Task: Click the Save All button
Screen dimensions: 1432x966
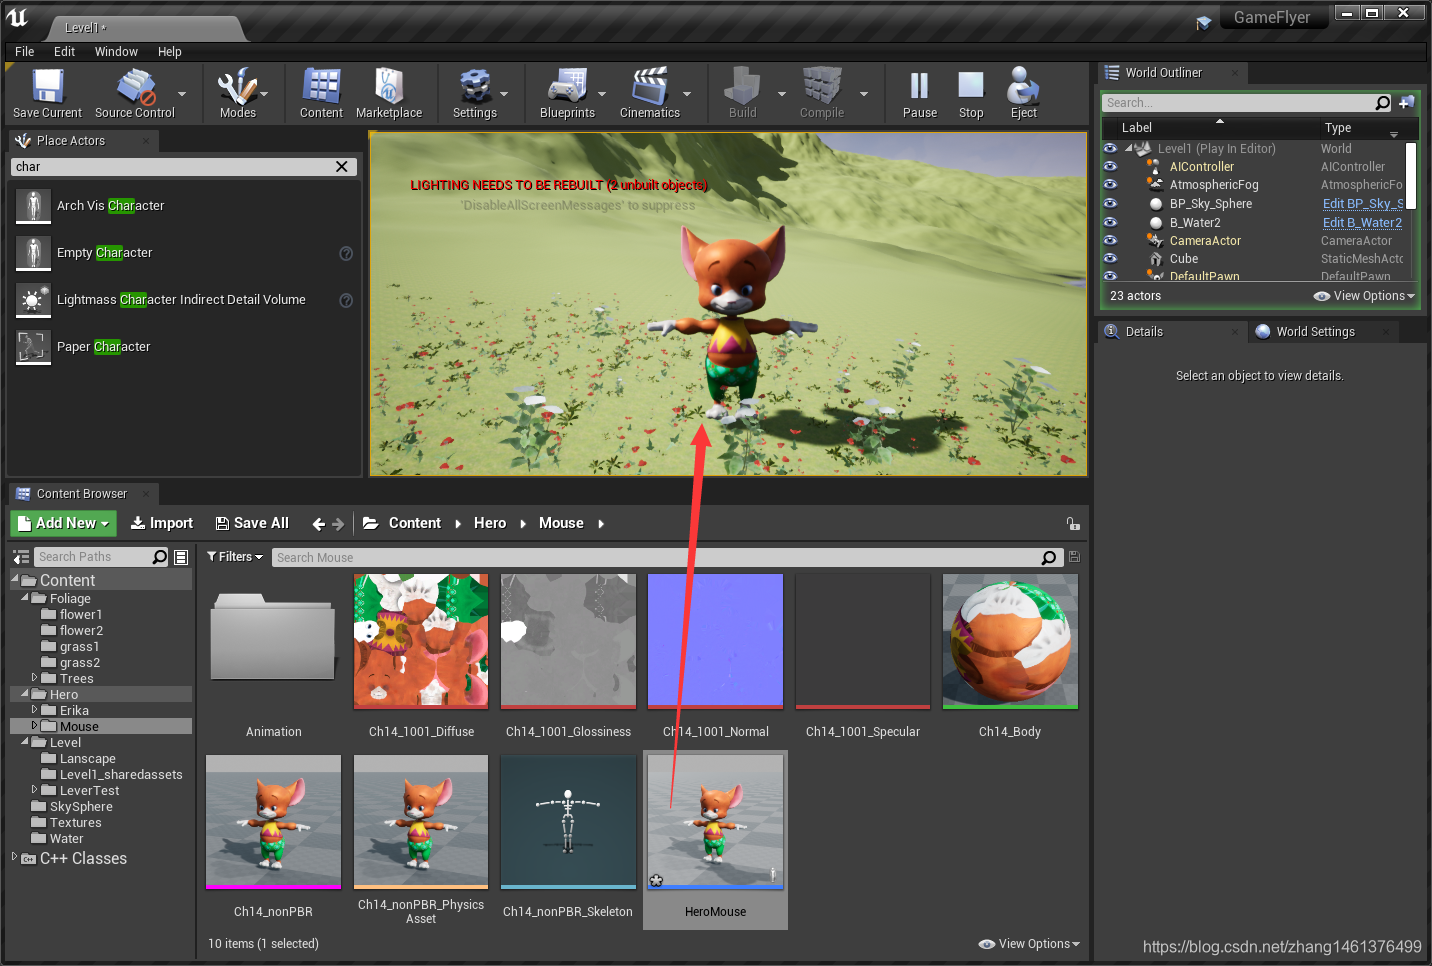Action: point(252,523)
